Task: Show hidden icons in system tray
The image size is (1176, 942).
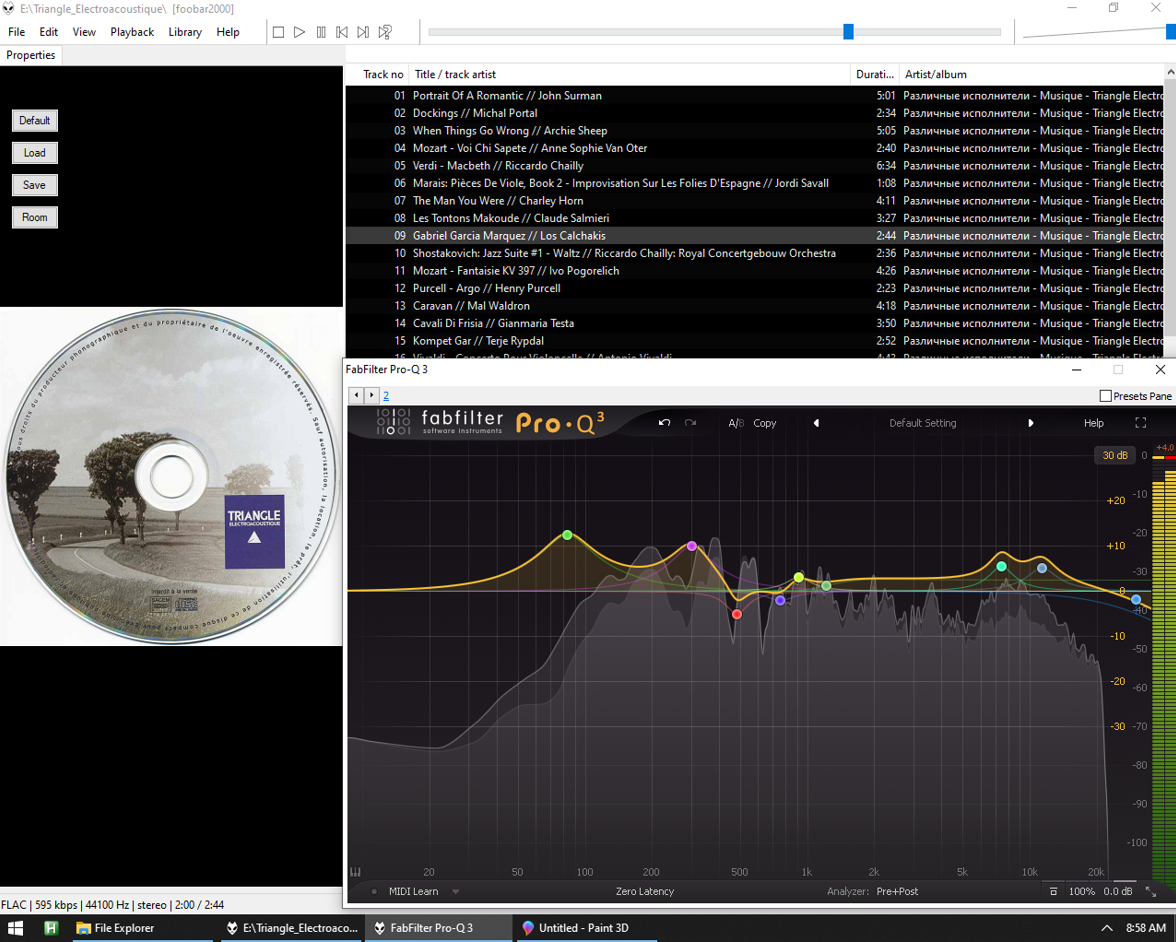Action: tap(1106, 928)
